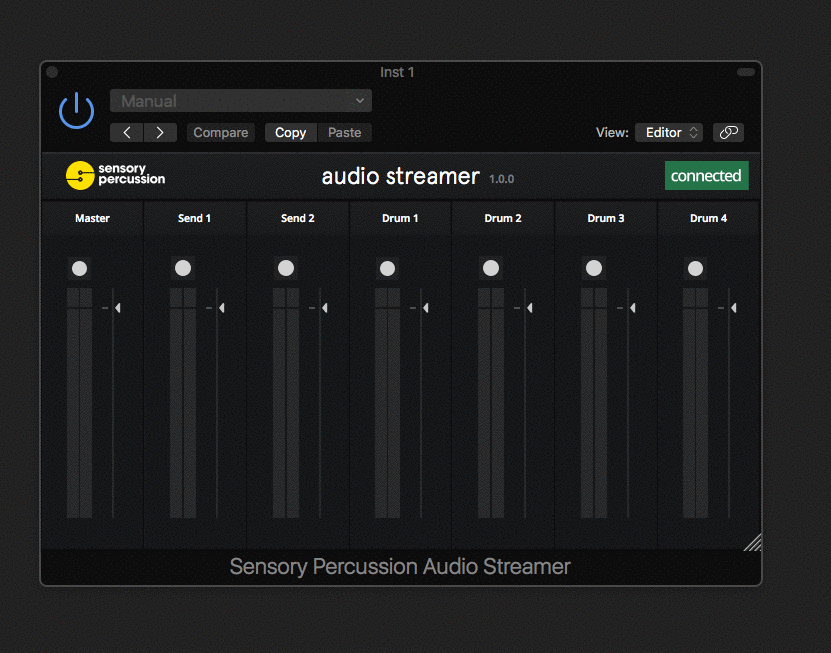The height and width of the screenshot is (653, 831).
Task: Go to next preset with right arrow
Action: tap(158, 131)
